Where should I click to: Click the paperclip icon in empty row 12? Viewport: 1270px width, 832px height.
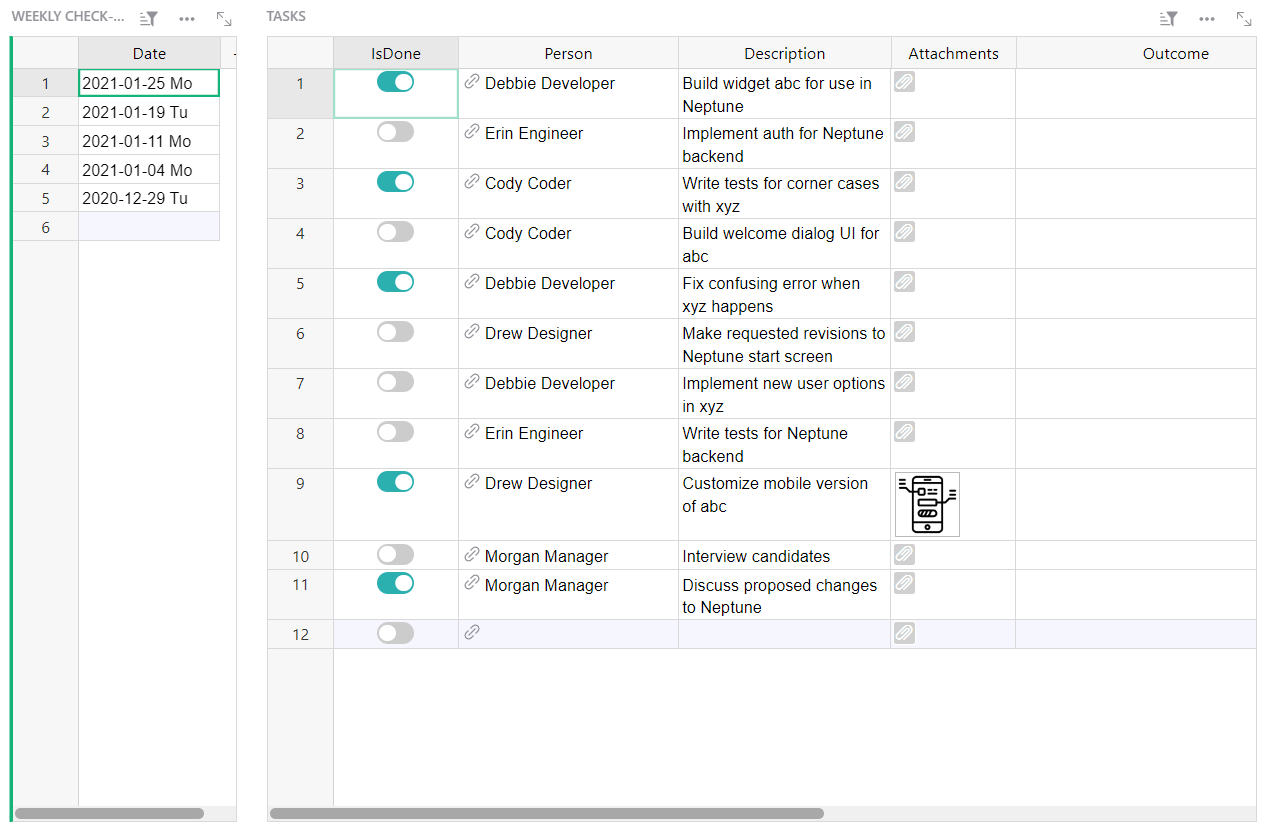(904, 632)
